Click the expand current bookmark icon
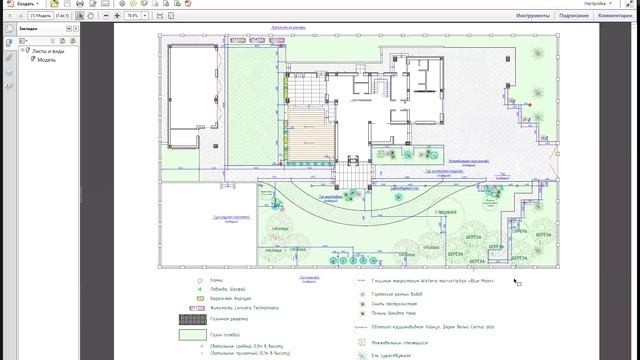The image size is (640, 360). 73,41
